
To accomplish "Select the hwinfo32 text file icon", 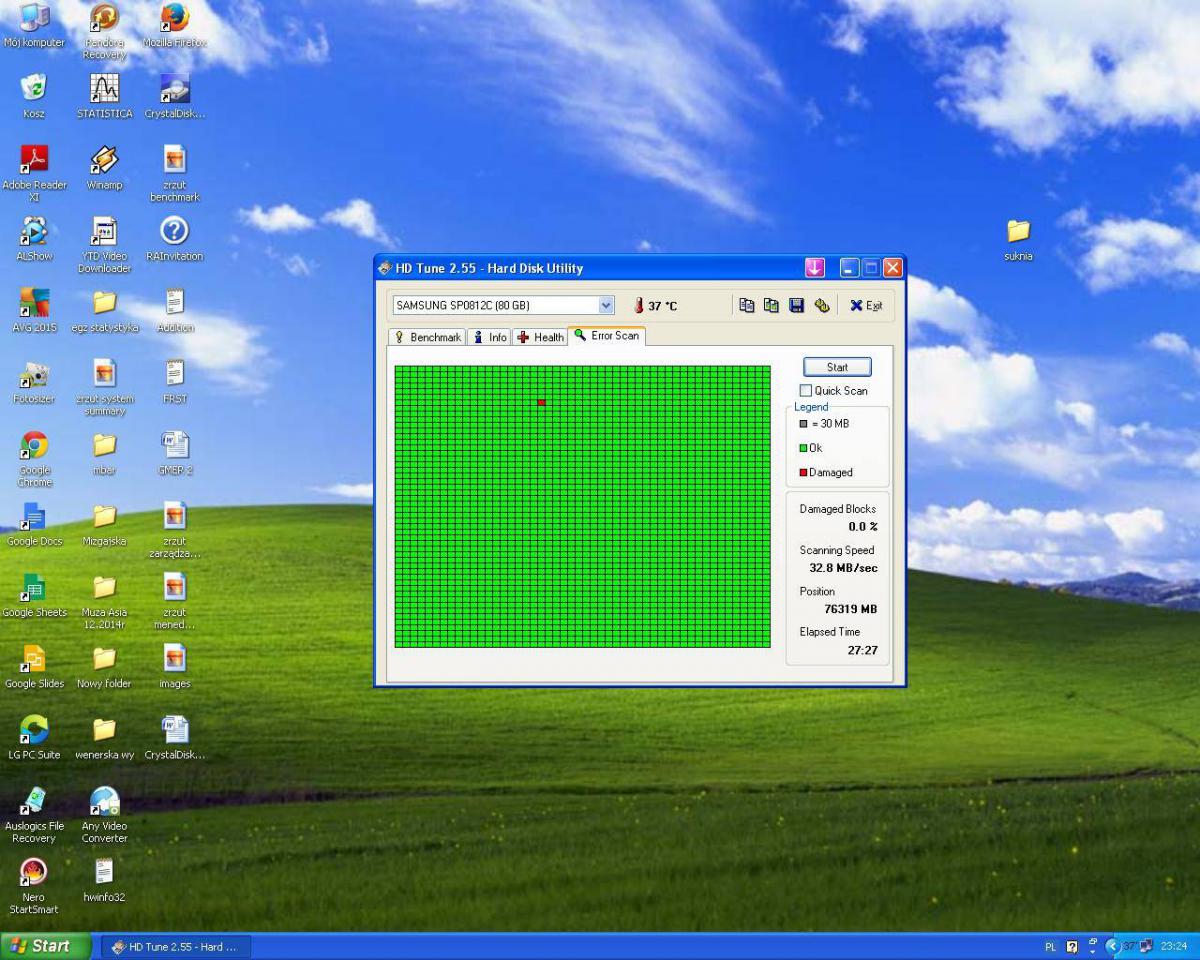I will click(104, 878).
